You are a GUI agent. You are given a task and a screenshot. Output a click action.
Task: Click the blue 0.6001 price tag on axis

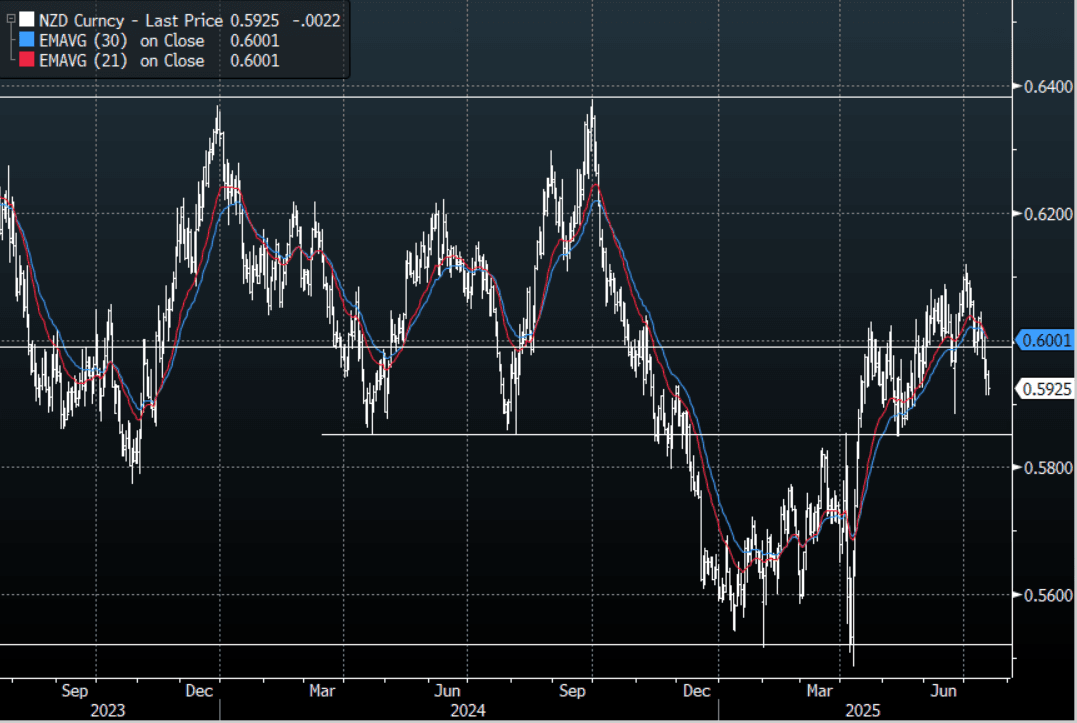point(1047,341)
